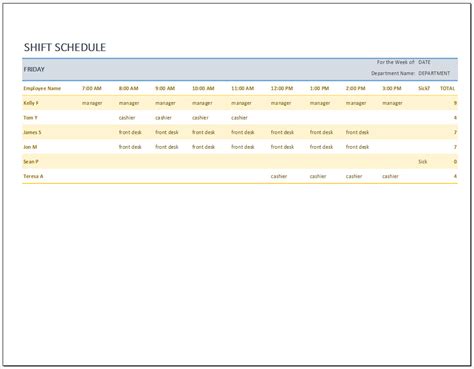Select employee name Tom Y
474x369 pixels.
click(30, 118)
